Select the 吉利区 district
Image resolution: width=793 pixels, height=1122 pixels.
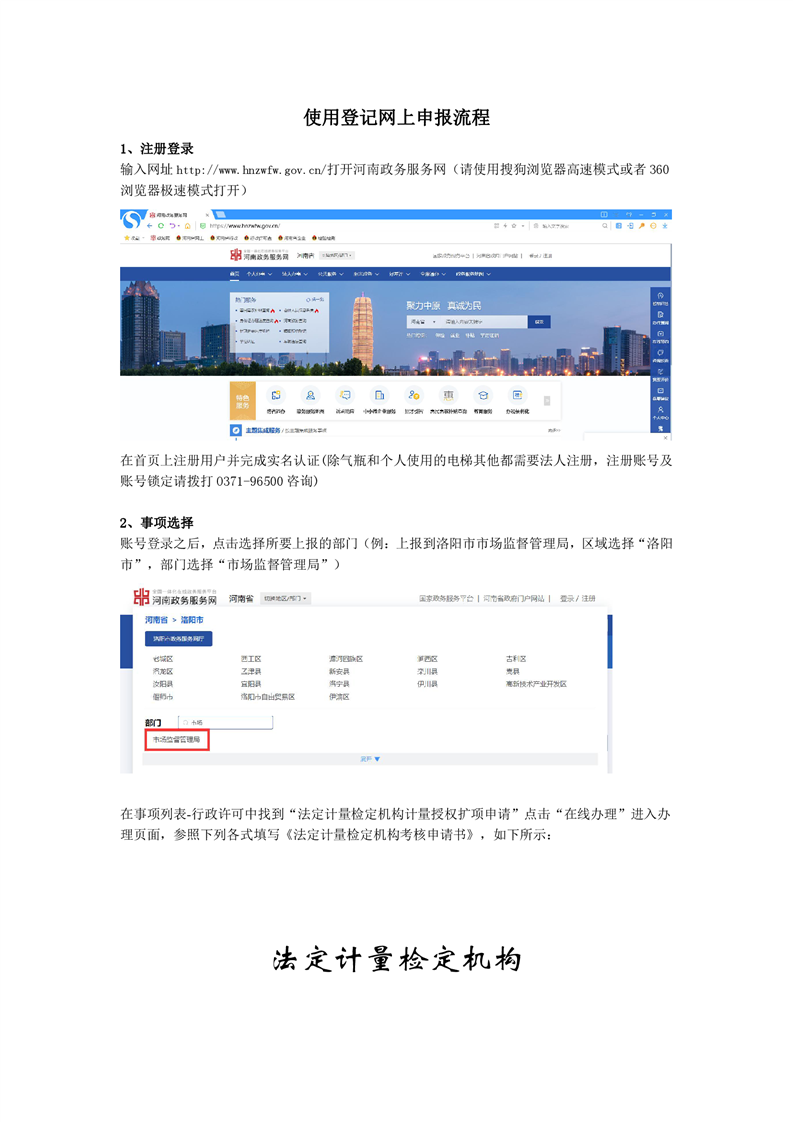point(516,659)
